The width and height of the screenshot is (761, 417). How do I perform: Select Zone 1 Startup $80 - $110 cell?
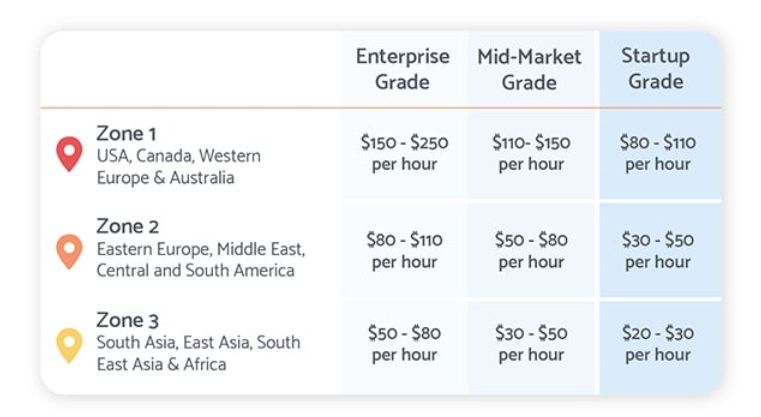[x=657, y=153]
